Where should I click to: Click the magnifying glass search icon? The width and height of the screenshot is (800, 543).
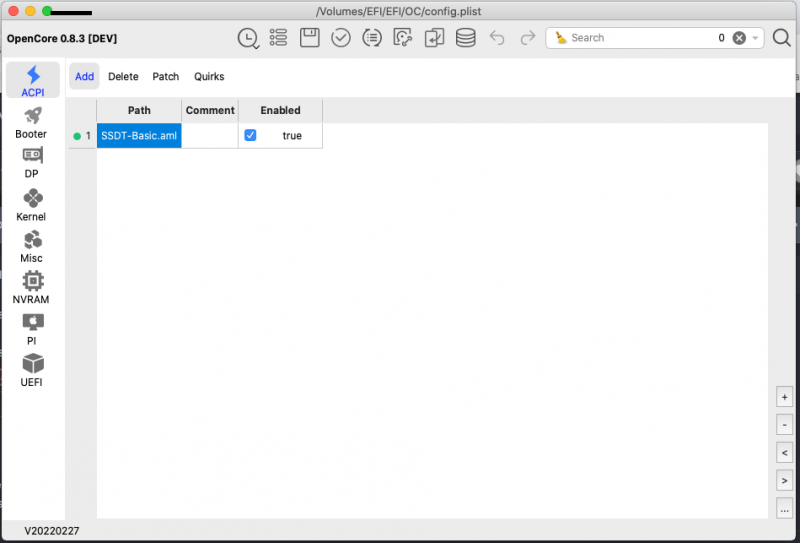[x=782, y=38]
